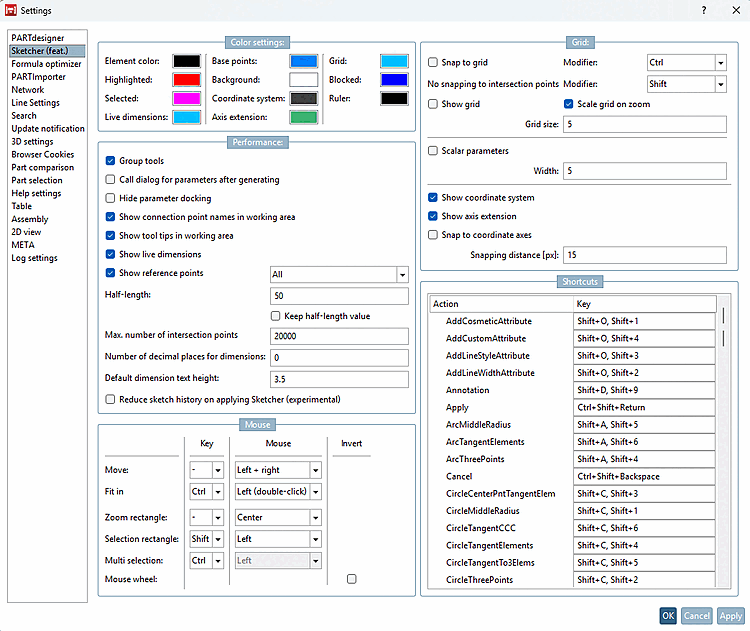Open Zoom rectangle Center dropdown

[x=278, y=517]
